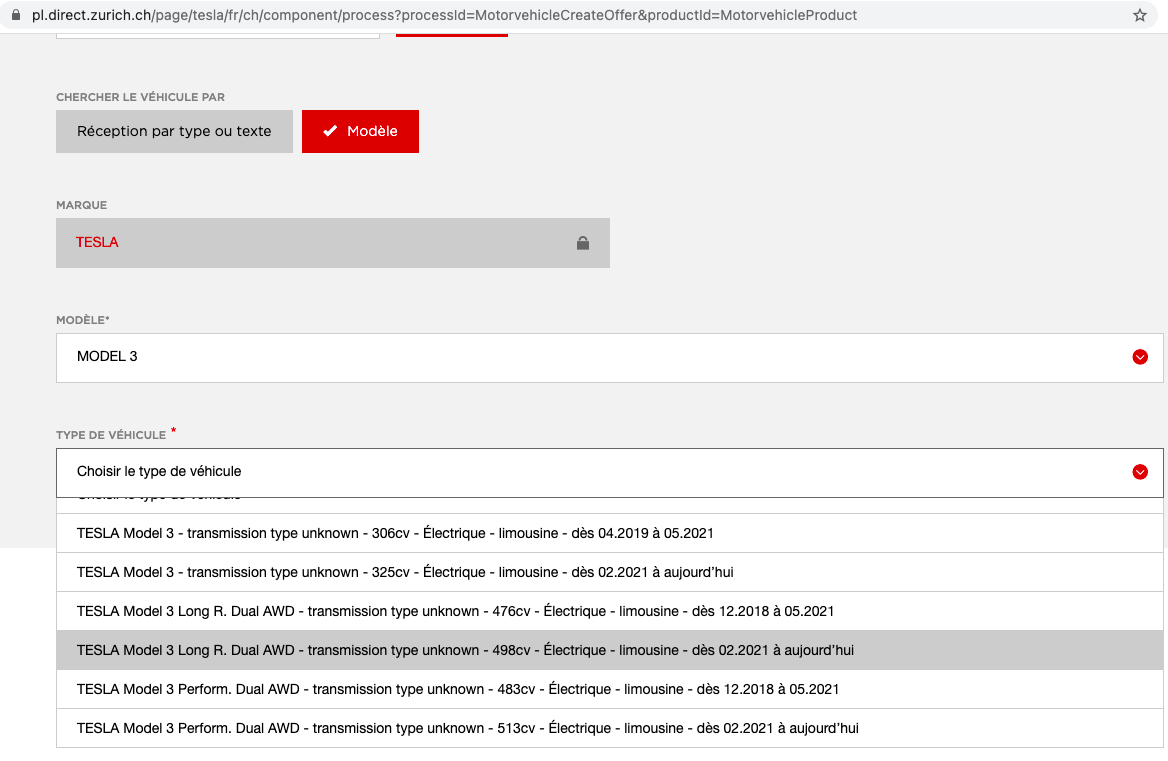Select Model 3 325cv dès 02.2021

(609, 572)
